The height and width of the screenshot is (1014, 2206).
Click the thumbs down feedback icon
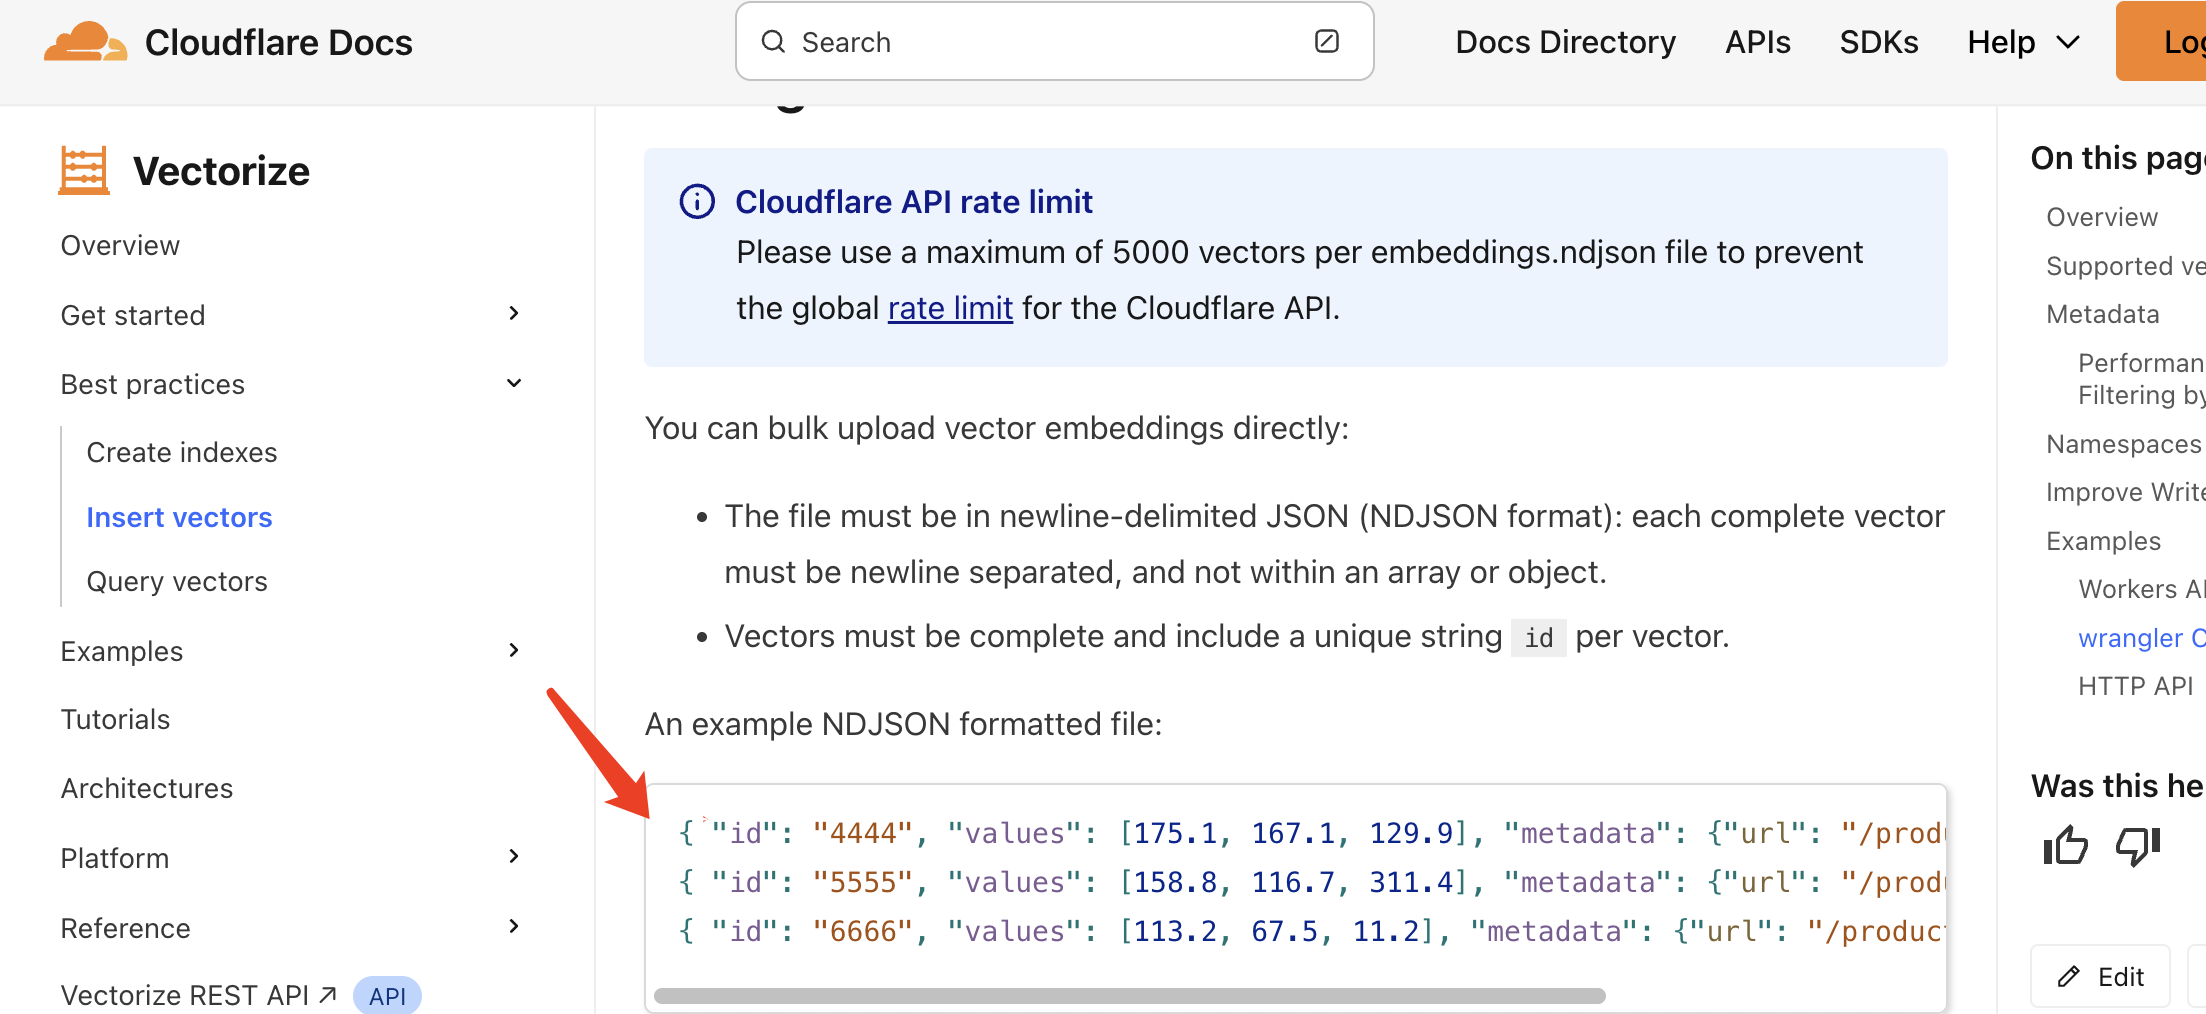point(2138,846)
